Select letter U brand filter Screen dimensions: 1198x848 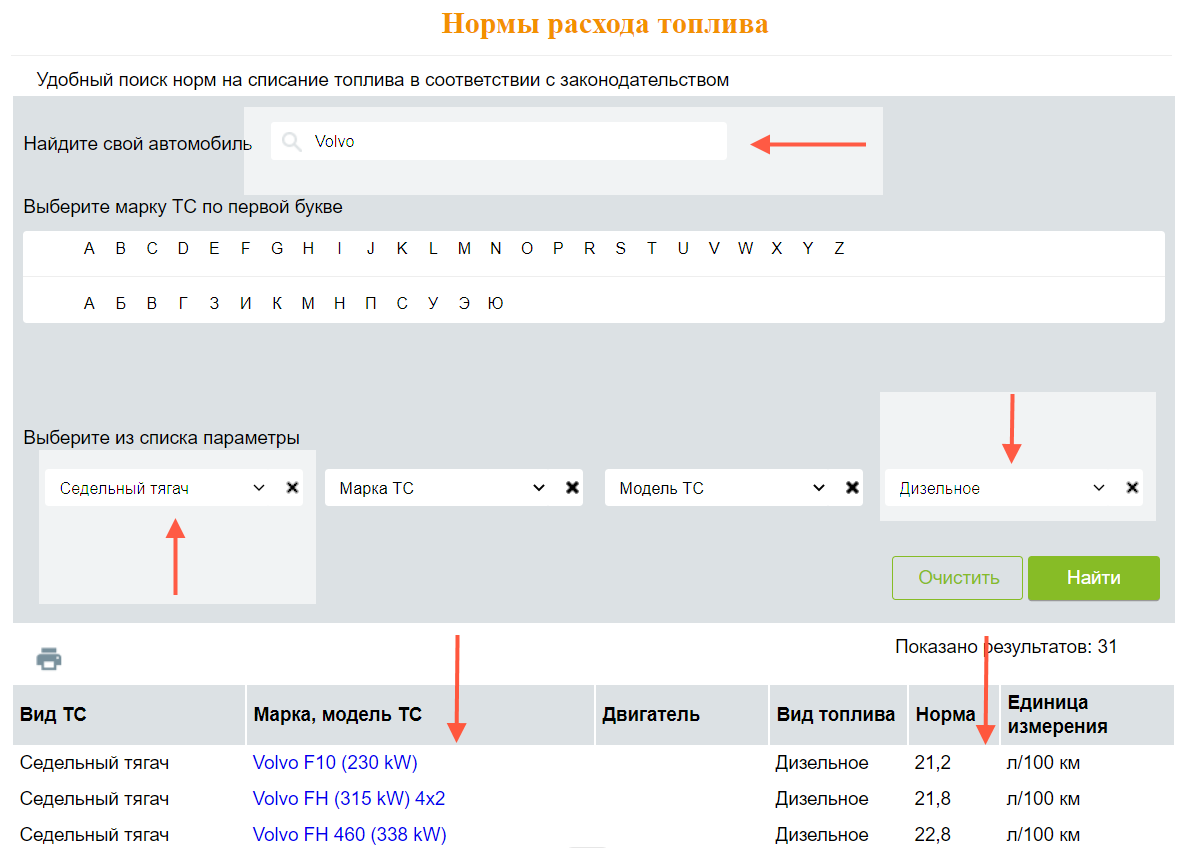click(683, 248)
